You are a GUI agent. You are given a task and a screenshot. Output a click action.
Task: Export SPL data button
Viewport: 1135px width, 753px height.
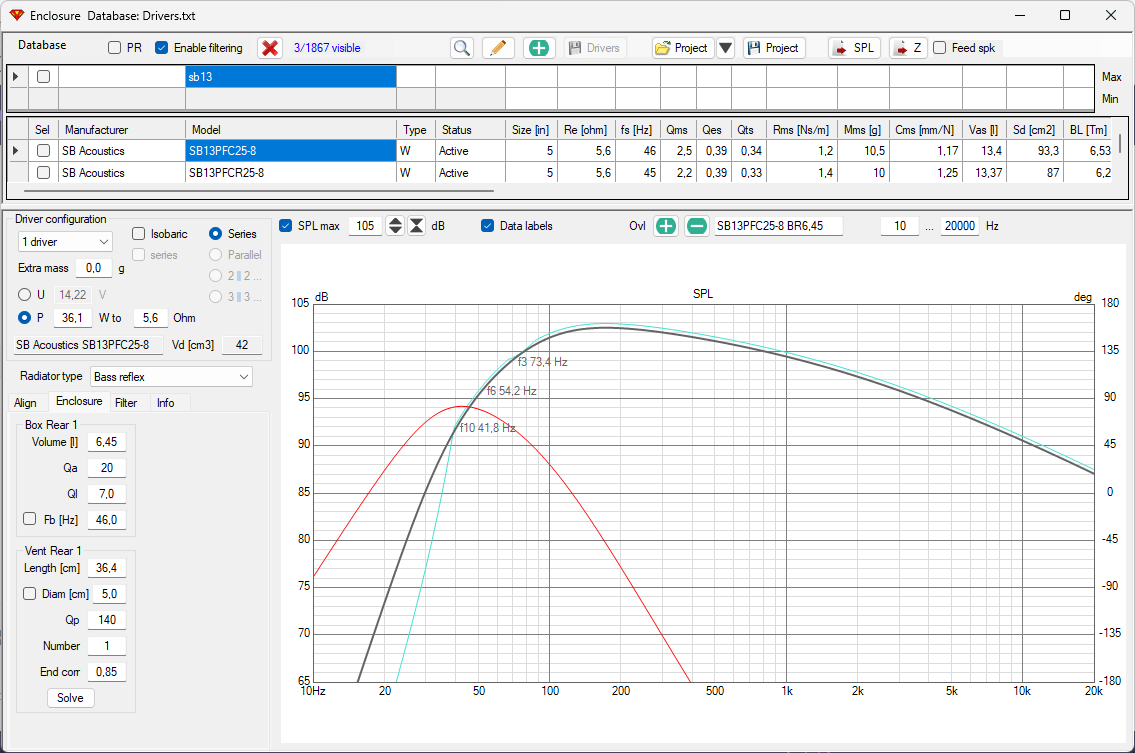pyautogui.click(x=854, y=48)
